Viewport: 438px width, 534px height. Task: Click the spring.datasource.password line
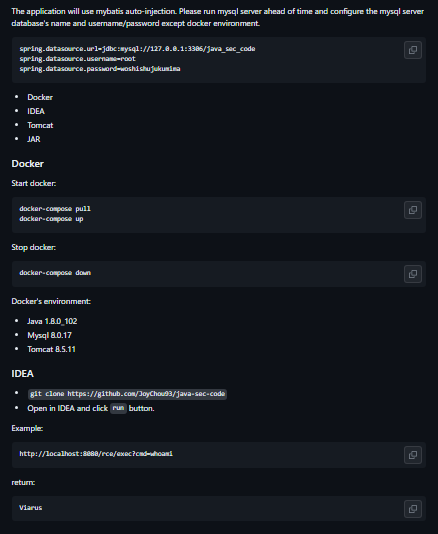(100, 69)
